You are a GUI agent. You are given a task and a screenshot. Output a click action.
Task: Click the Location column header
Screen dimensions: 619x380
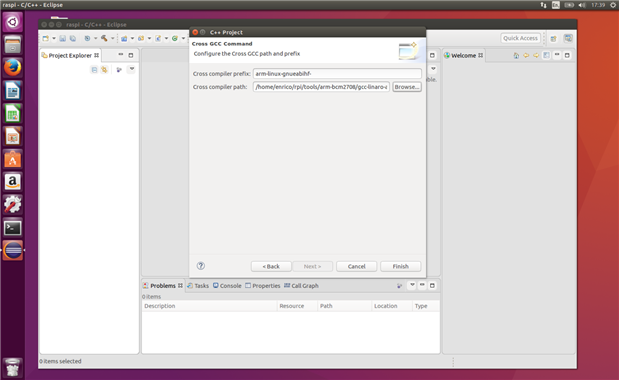click(392, 306)
